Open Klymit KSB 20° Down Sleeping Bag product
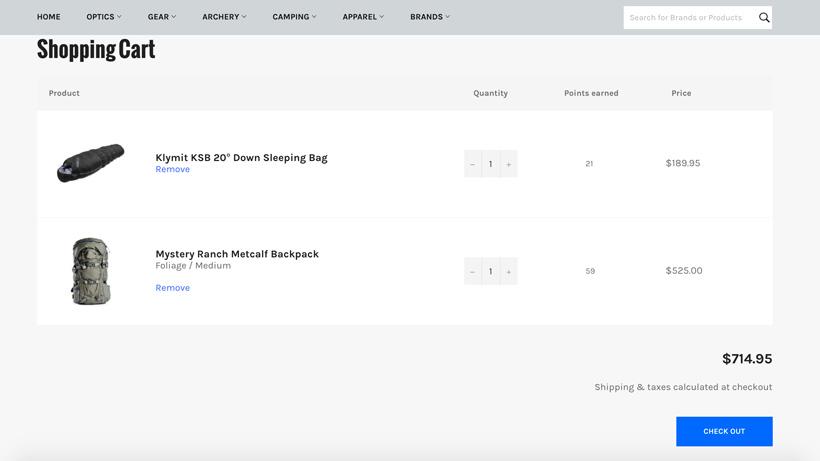 pos(241,157)
